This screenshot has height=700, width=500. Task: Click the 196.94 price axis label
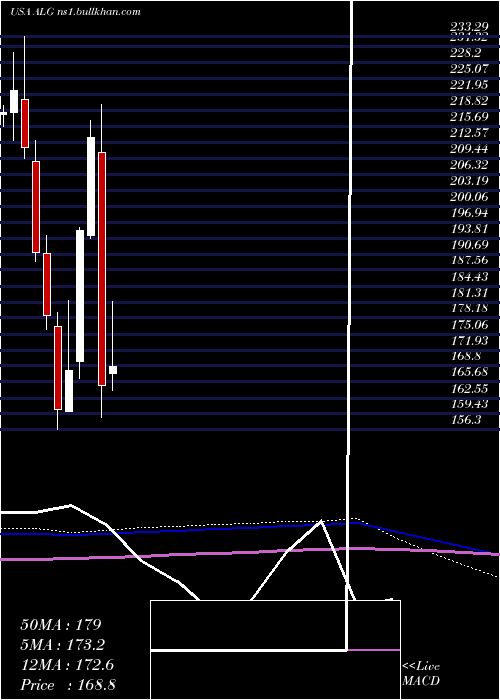tap(469, 212)
